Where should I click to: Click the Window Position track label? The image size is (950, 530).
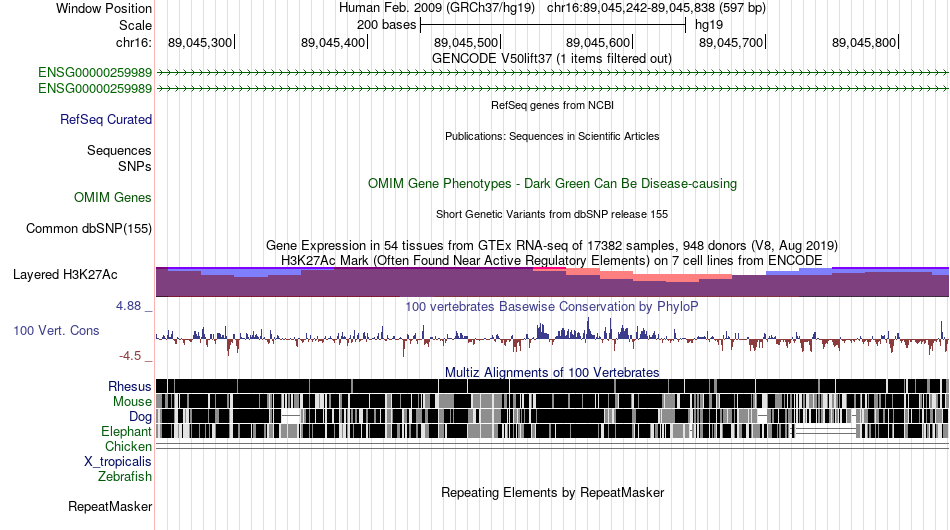(104, 8)
